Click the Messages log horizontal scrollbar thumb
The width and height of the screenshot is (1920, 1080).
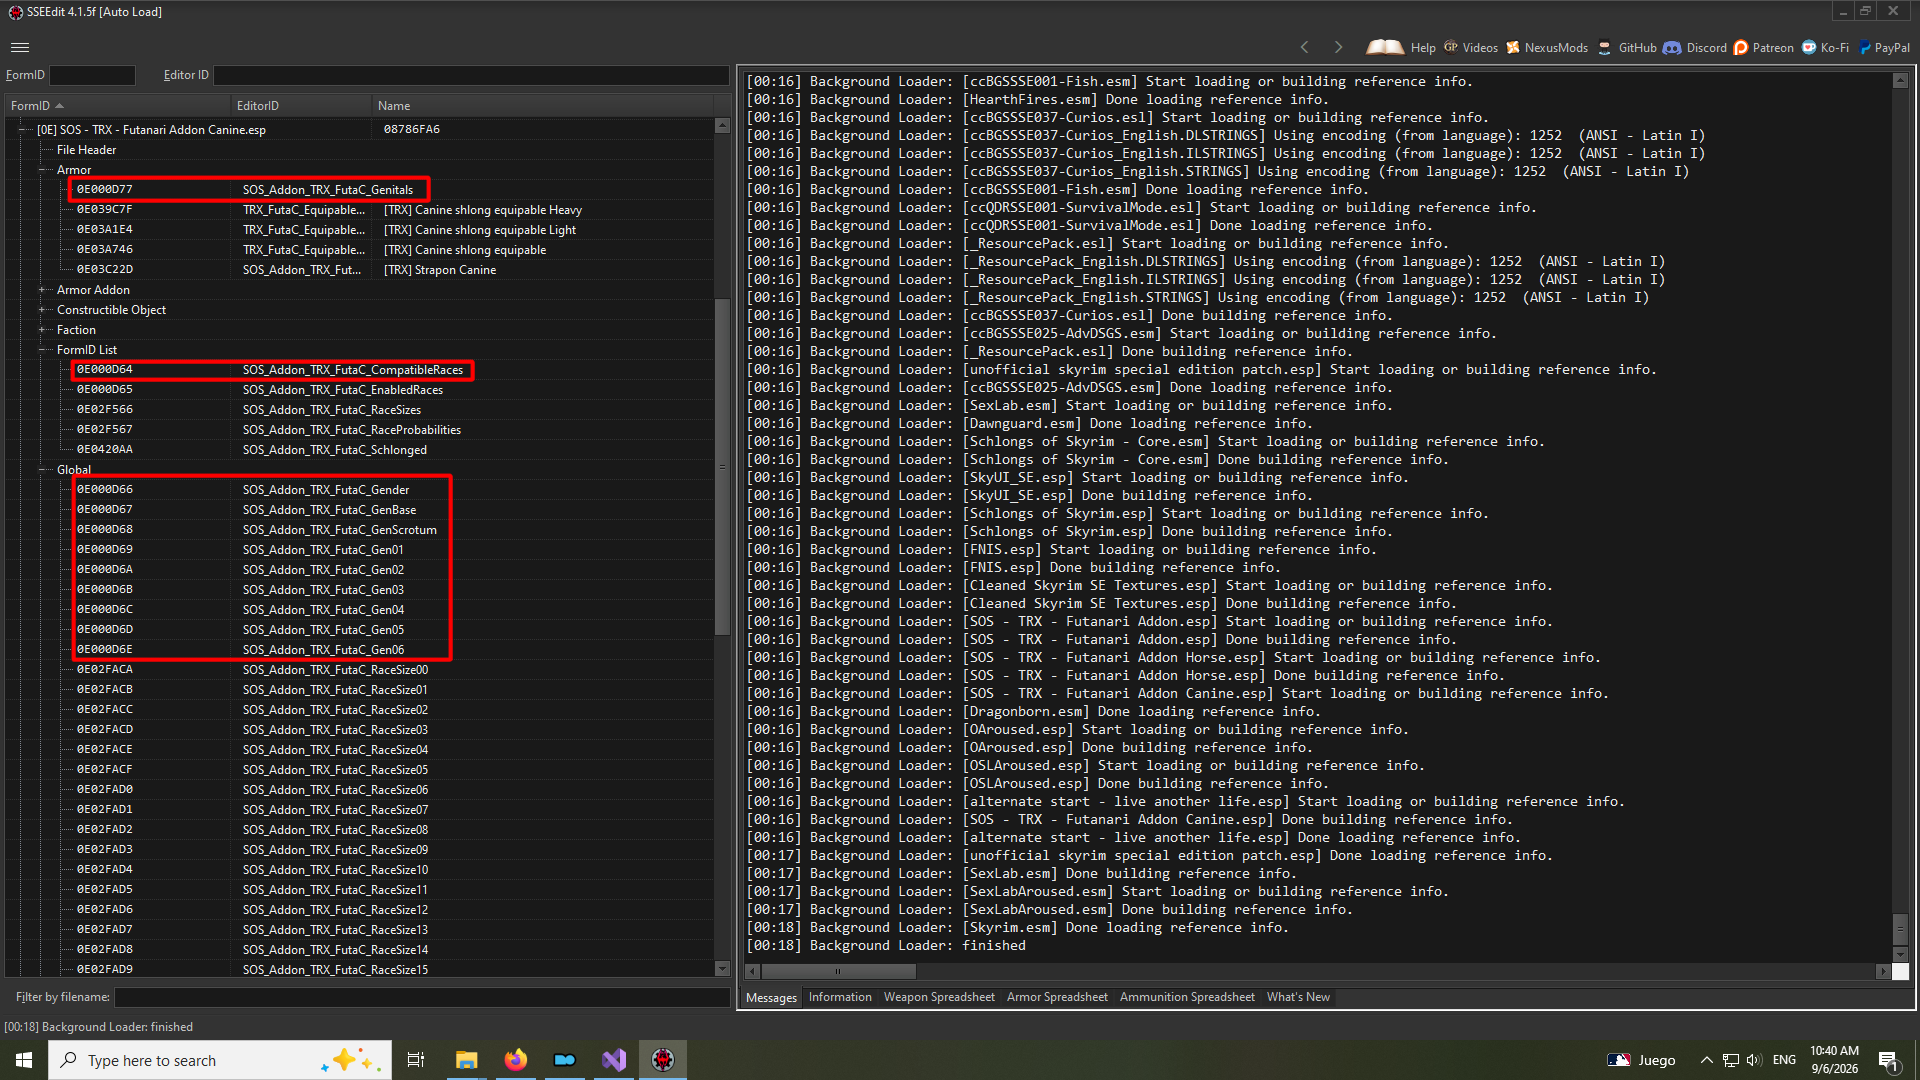pyautogui.click(x=838, y=971)
